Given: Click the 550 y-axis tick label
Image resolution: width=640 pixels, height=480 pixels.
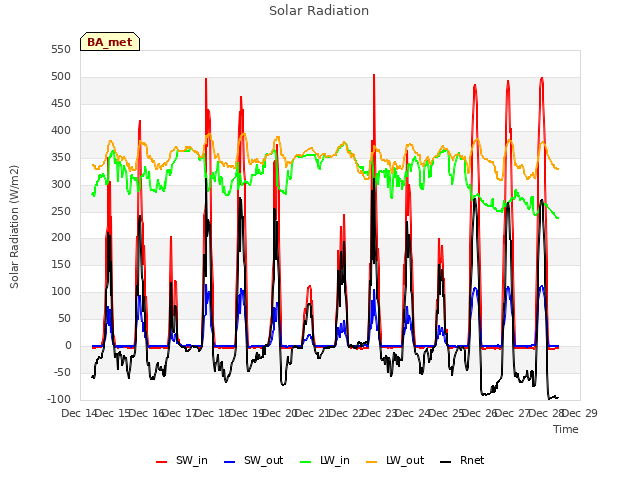Looking at the screenshot, I should (x=61, y=49).
